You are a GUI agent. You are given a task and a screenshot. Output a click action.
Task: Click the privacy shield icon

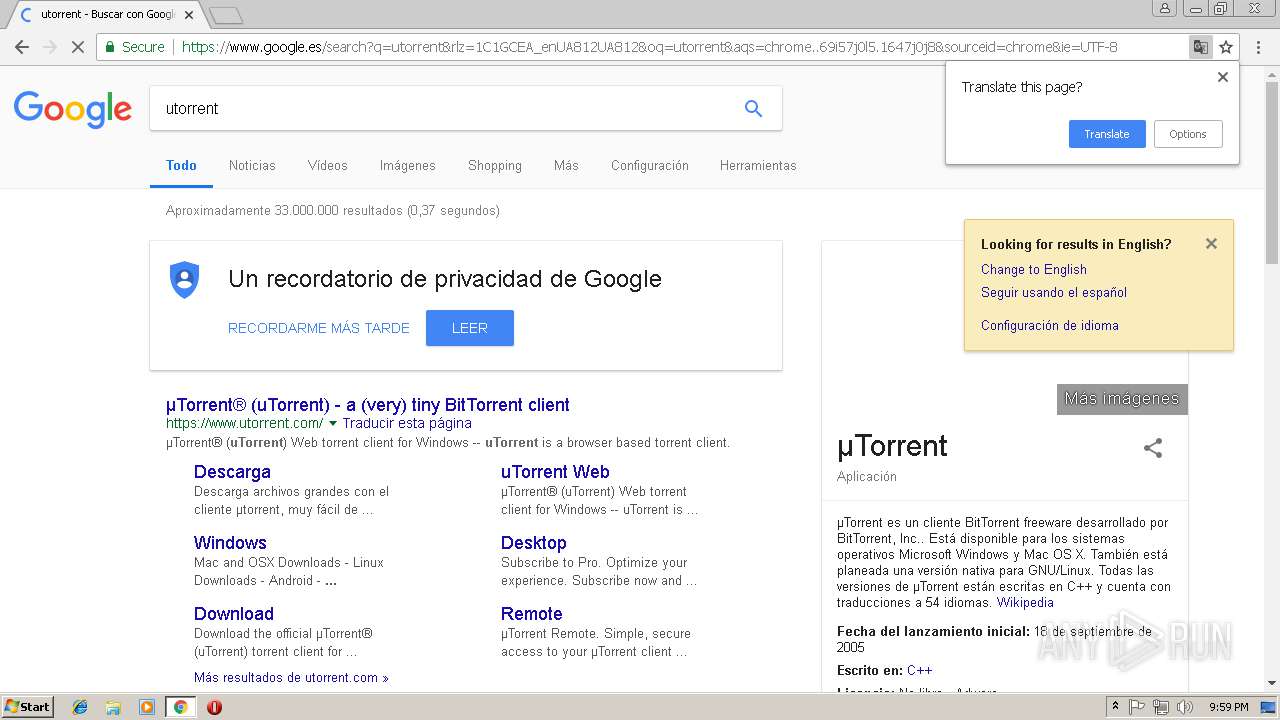[x=184, y=280]
